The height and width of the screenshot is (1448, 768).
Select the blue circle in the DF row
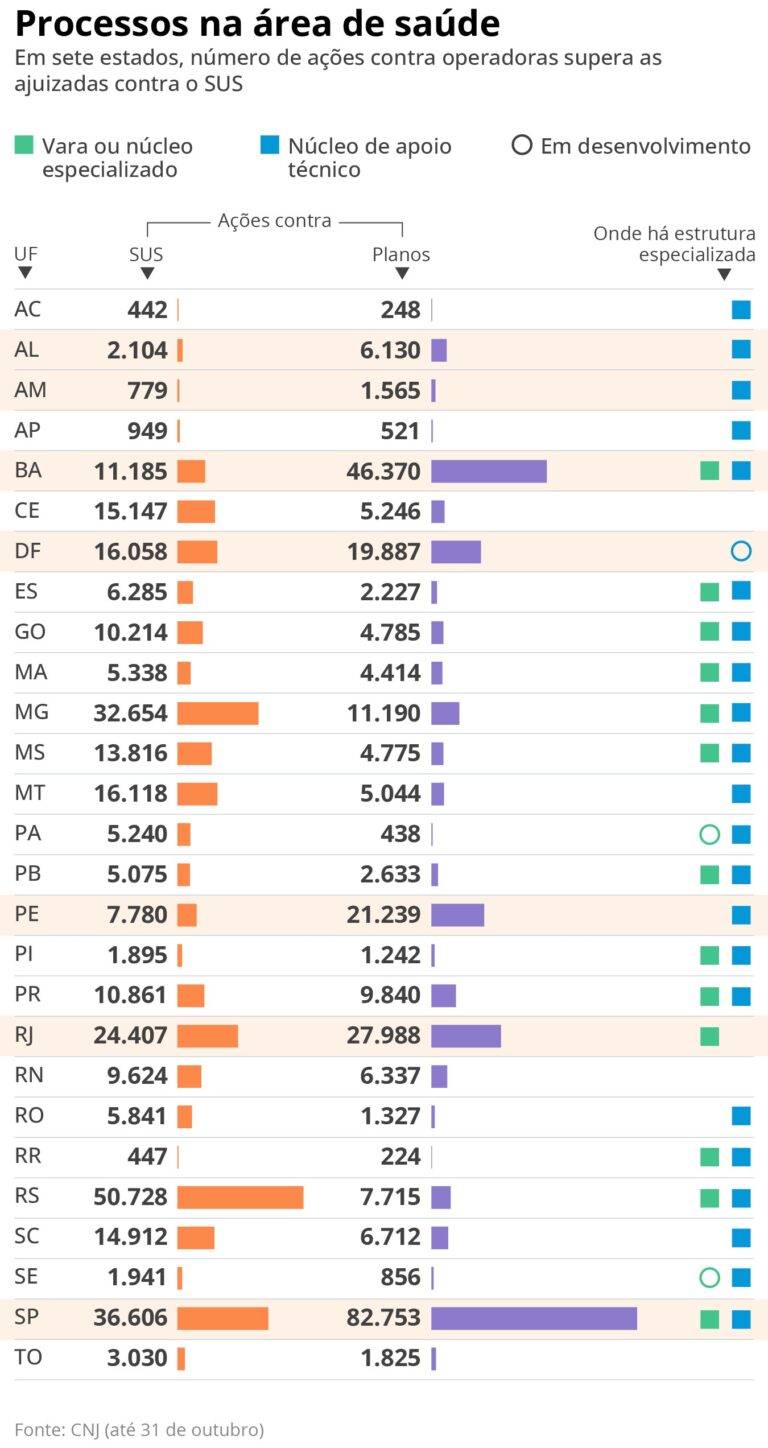[741, 551]
